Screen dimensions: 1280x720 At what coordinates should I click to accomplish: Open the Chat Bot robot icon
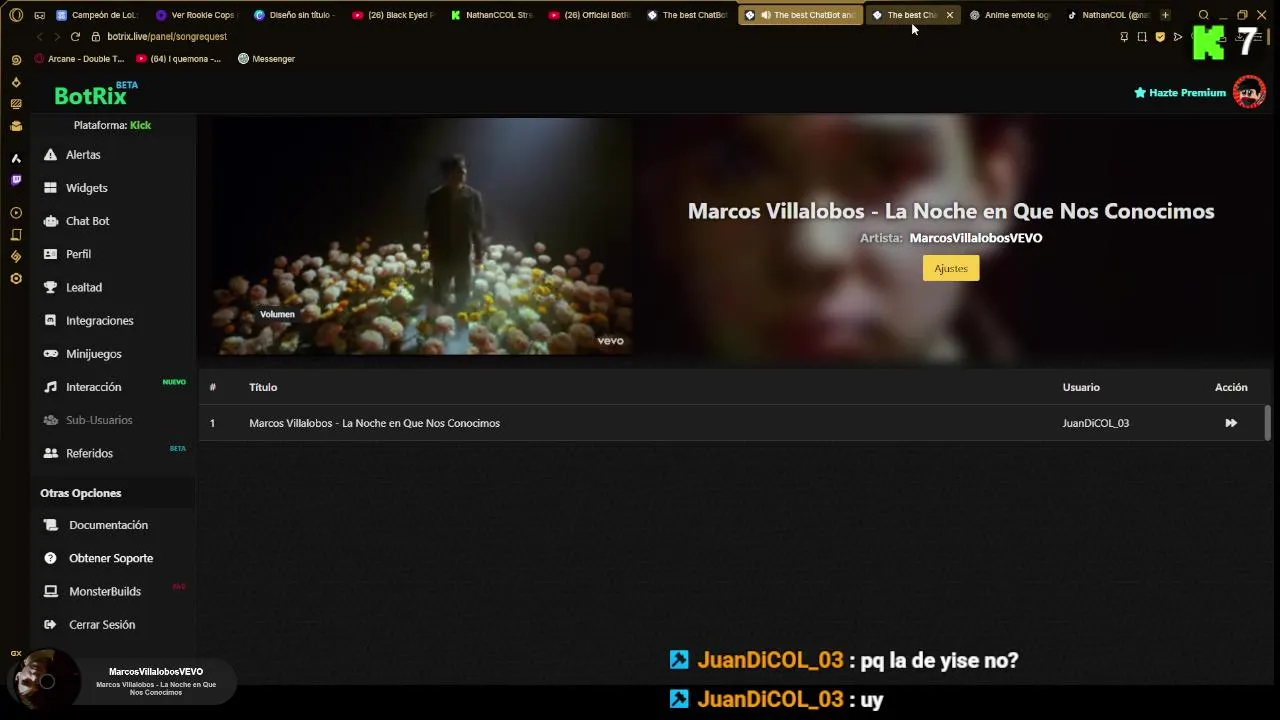(50, 221)
